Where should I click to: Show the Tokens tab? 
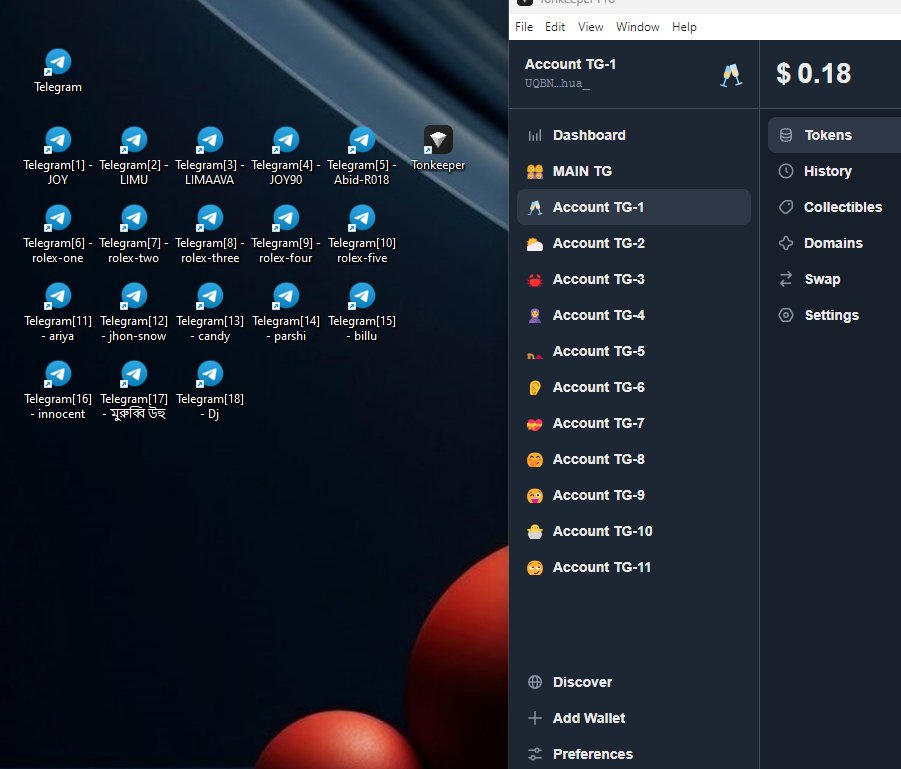834,135
